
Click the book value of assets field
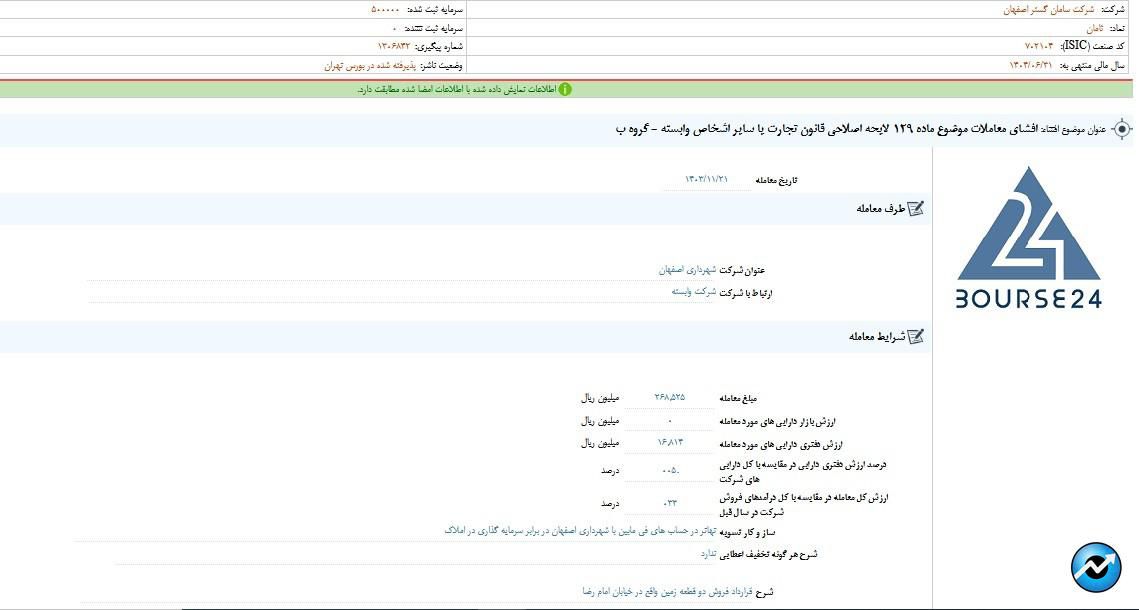tap(669, 443)
